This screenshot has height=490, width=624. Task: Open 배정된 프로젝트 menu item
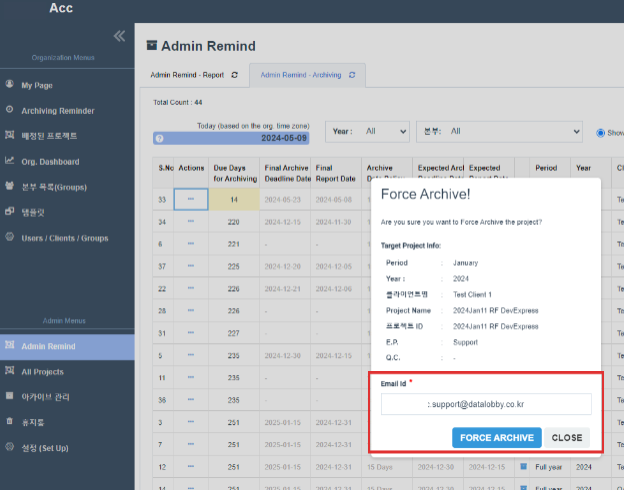(49, 136)
